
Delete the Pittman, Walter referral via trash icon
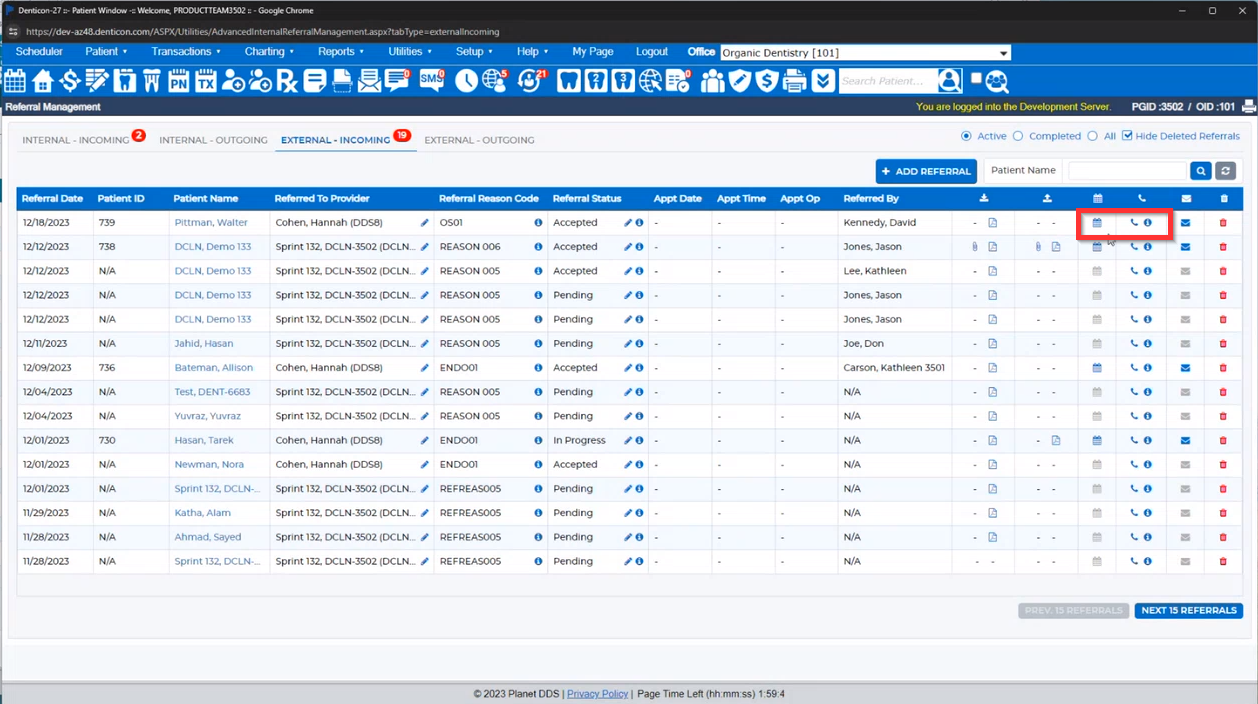click(x=1223, y=223)
